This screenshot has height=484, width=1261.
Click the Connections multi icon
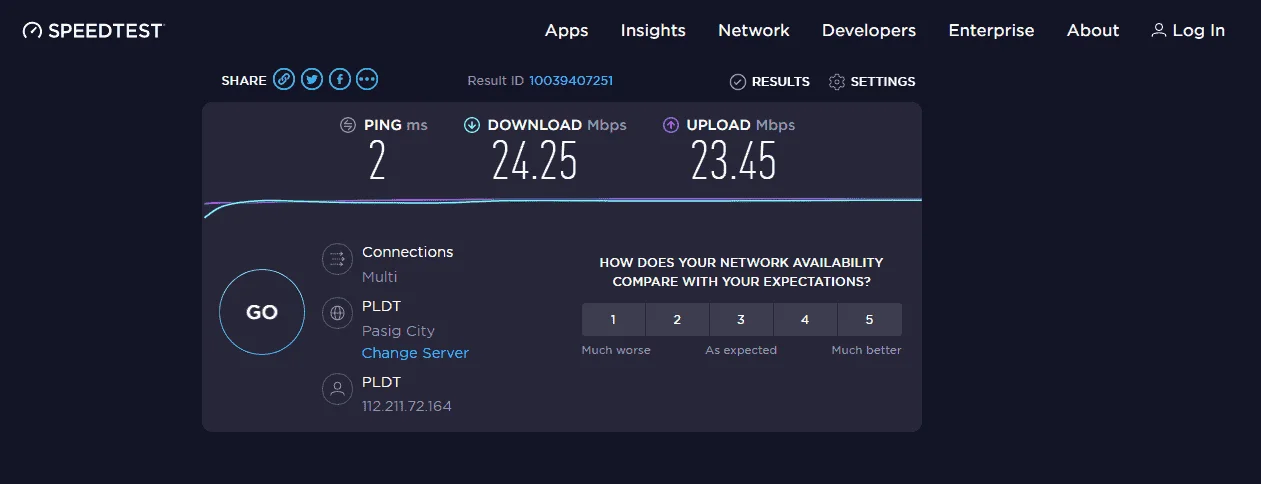(x=338, y=260)
